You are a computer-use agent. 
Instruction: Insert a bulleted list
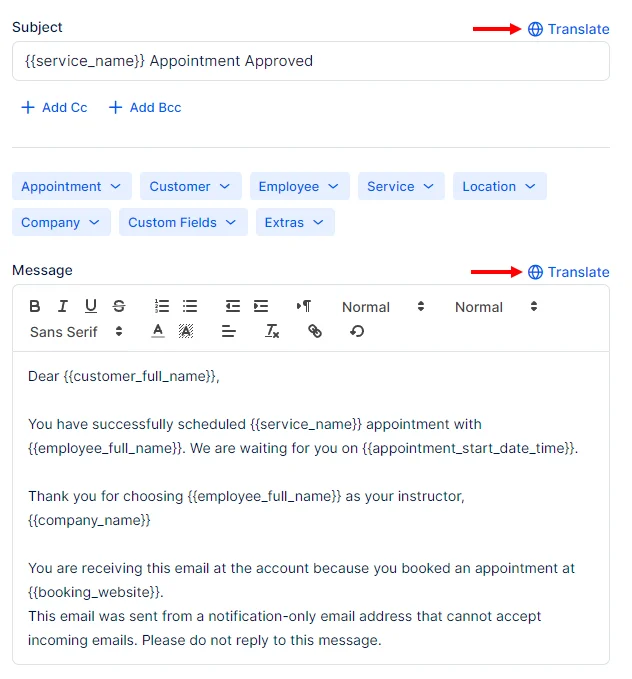point(190,307)
